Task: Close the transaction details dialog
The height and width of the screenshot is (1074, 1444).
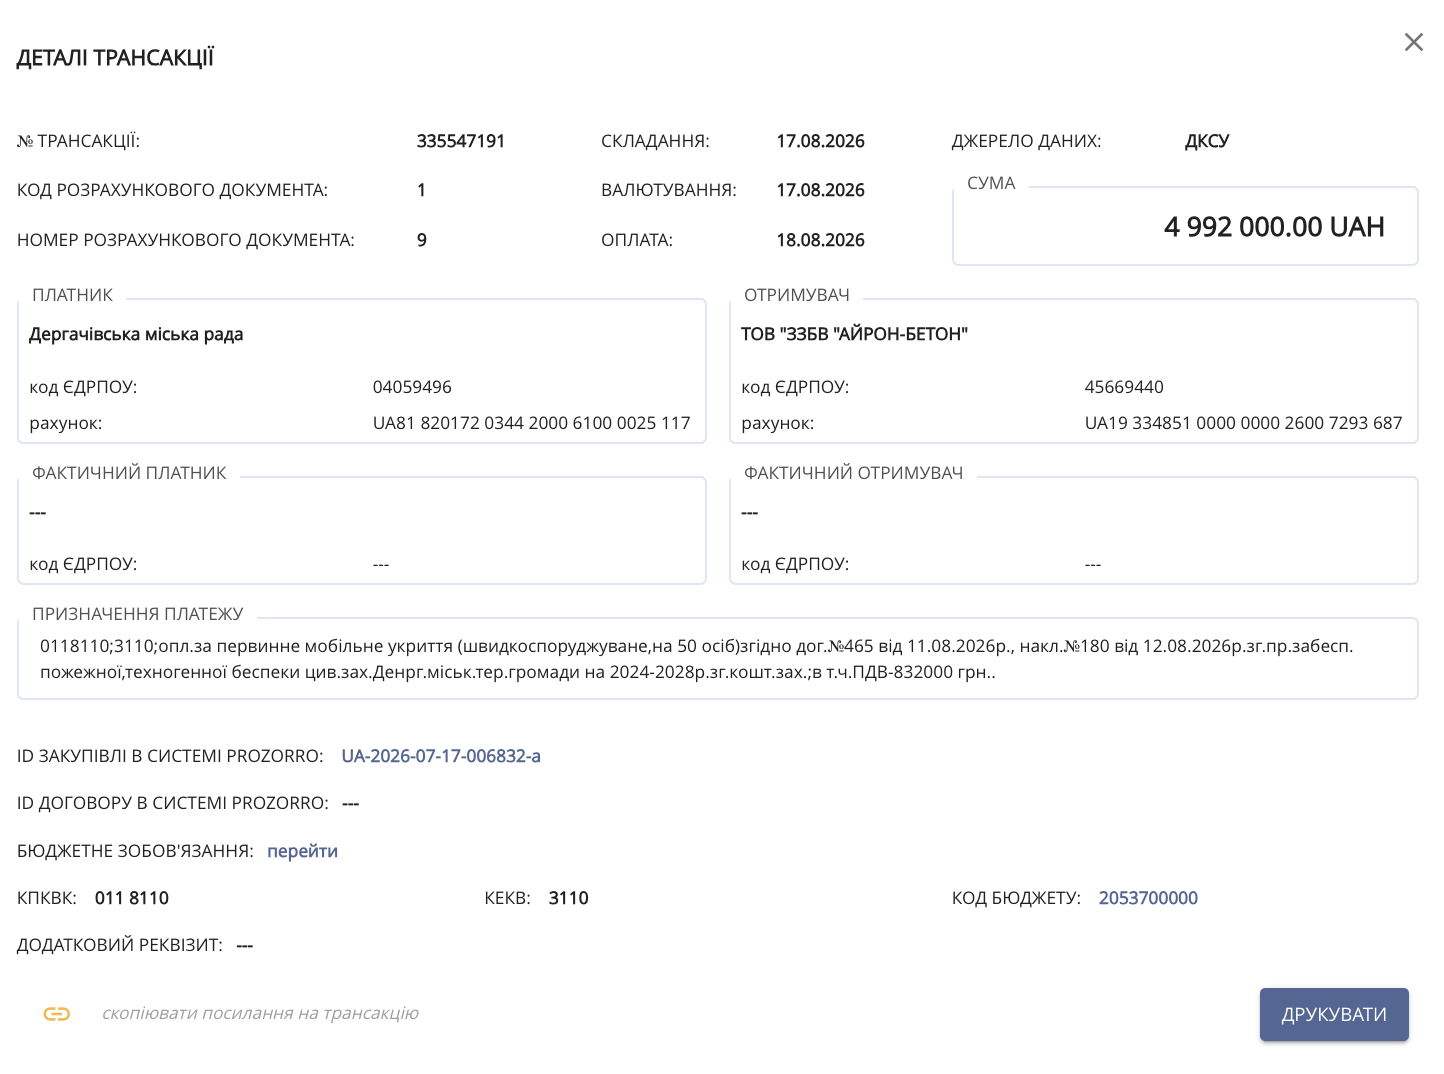Action: (1413, 42)
